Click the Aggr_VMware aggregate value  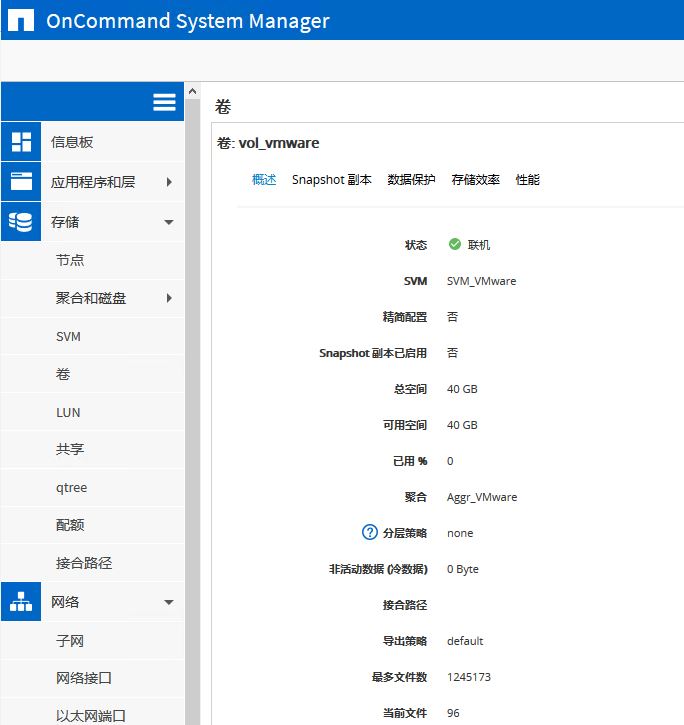click(x=482, y=498)
